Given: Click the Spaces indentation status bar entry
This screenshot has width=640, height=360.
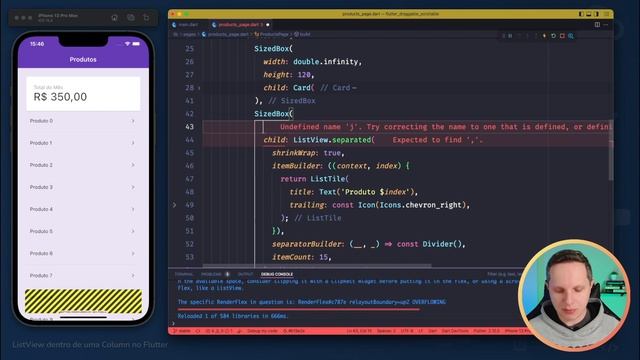Looking at the screenshot, I should [386, 331].
